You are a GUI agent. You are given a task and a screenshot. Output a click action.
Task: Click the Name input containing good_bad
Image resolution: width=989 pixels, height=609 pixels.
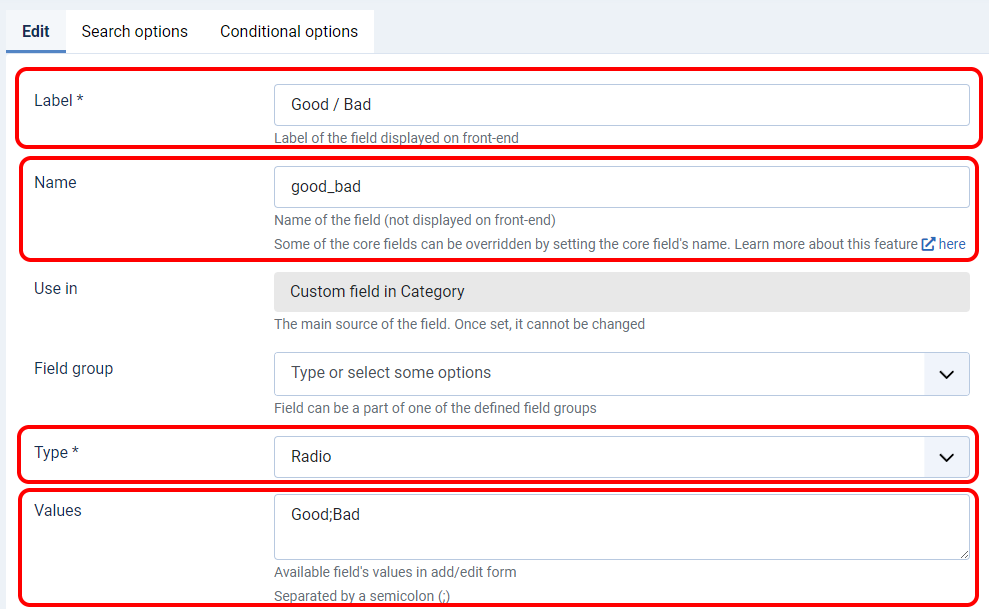(621, 187)
